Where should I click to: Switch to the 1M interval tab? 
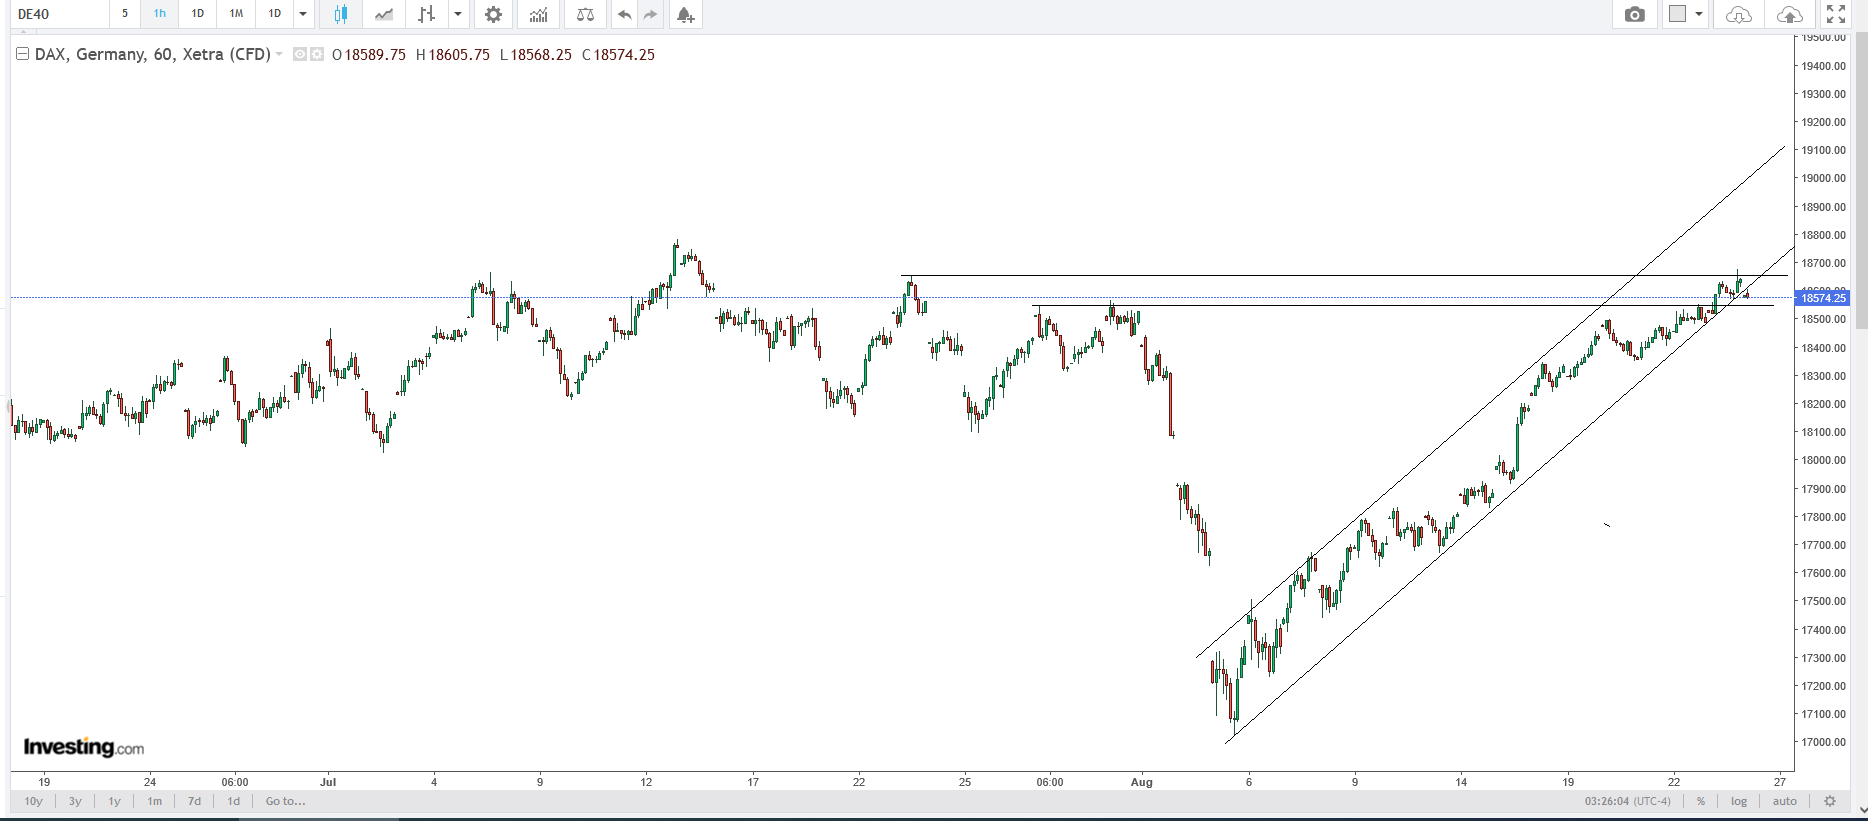[x=236, y=14]
